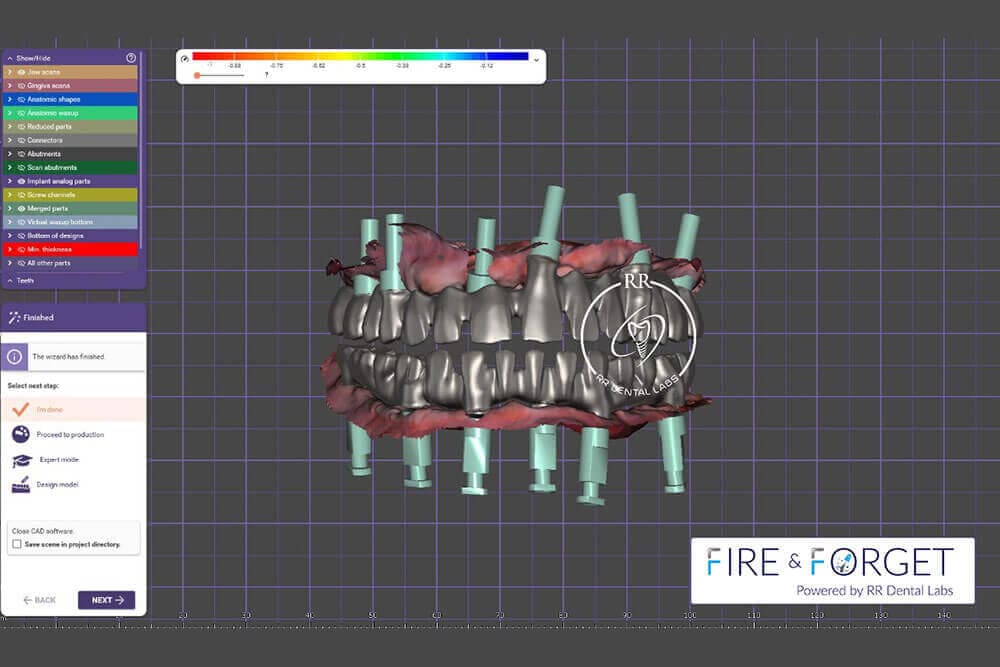This screenshot has height=667, width=1000.
Task: Select the I'm done checkmark icon
Action: coord(20,409)
